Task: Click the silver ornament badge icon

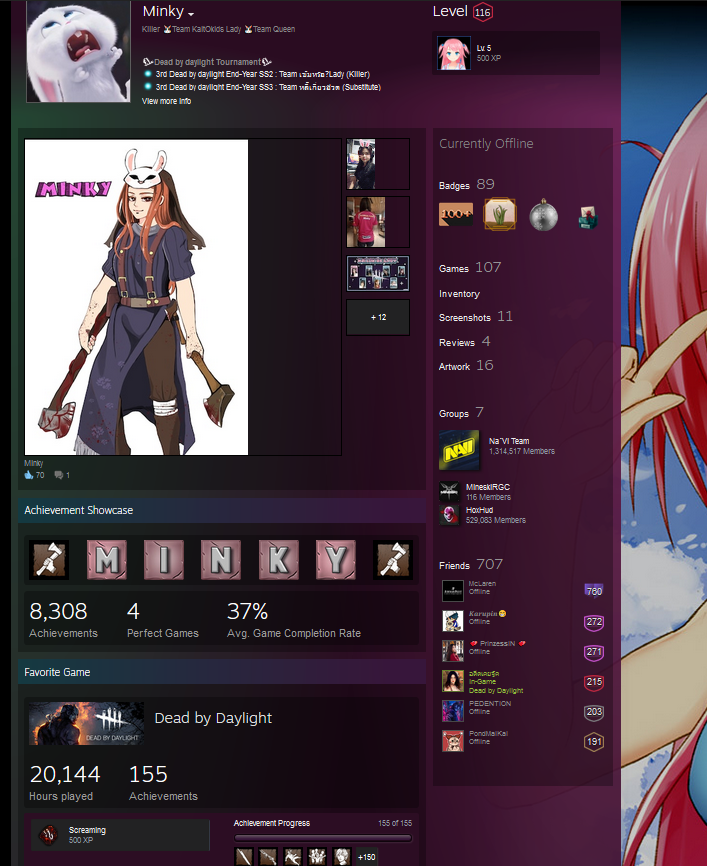Action: [544, 215]
